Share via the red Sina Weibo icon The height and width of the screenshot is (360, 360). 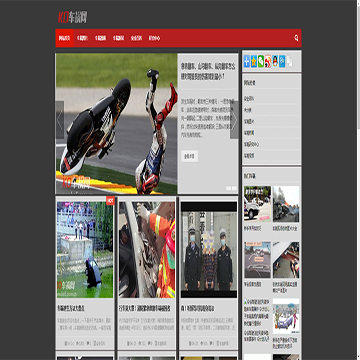(268, 61)
